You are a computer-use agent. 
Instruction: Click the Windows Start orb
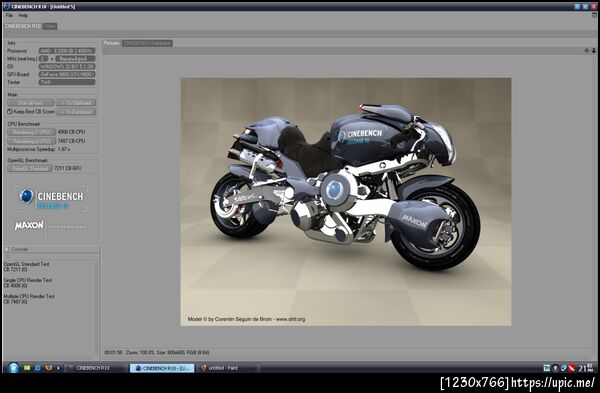tap(13, 368)
